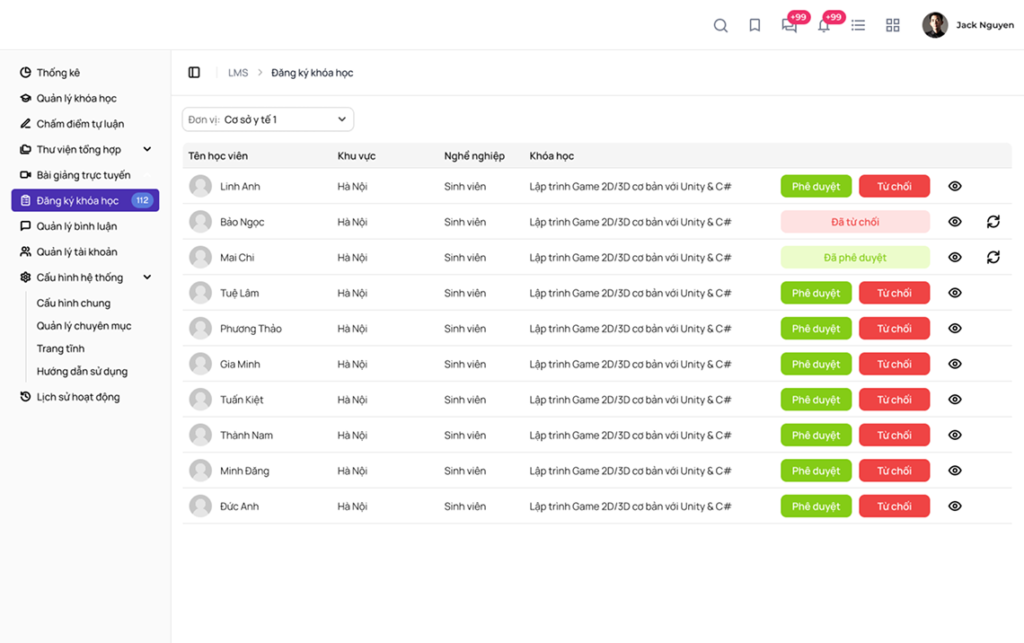
Task: Click refresh icon in Bảo Ngọc row
Action: point(993,222)
